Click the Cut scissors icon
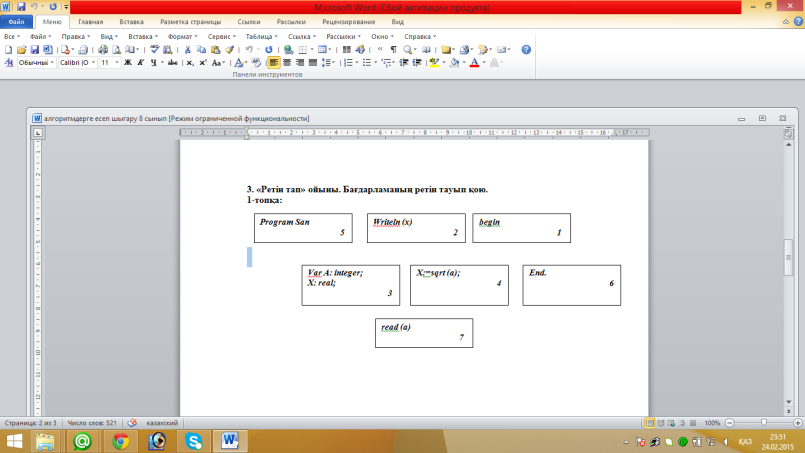The image size is (805, 453). [x=187, y=50]
